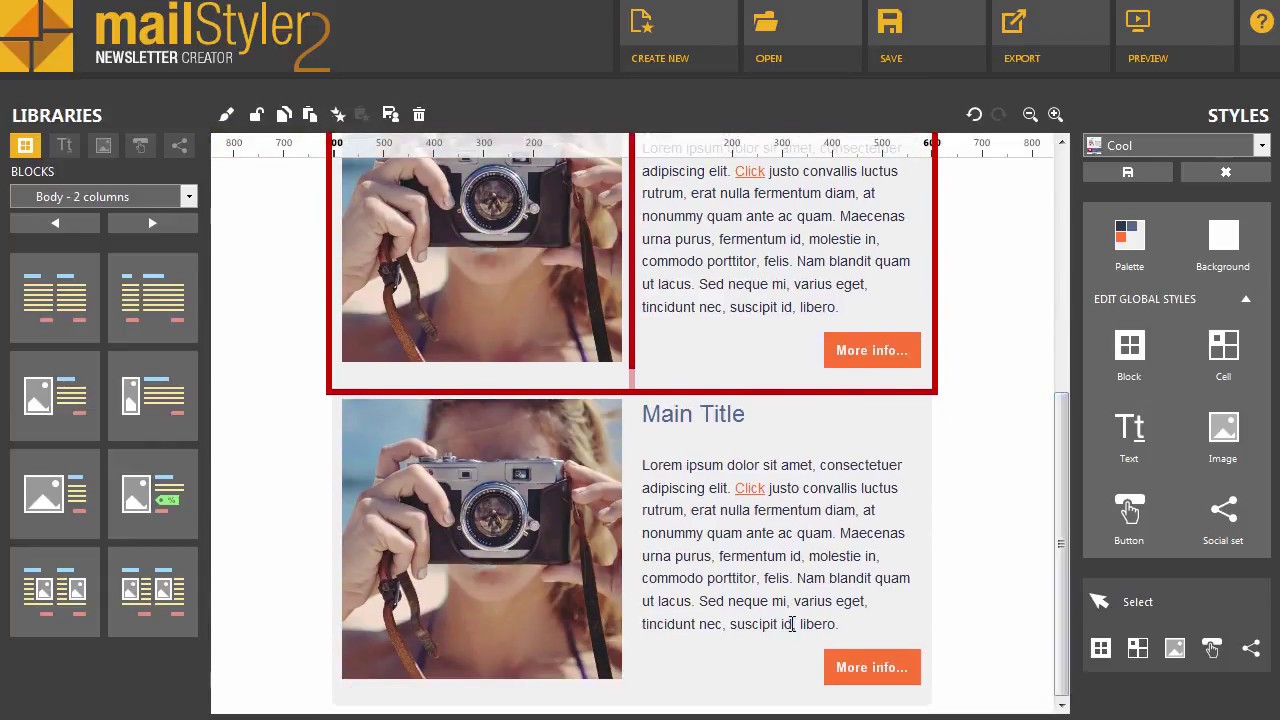Screen dimensions: 1280x720
Task: Zoom out with the minus magnifier
Action: tap(1030, 114)
